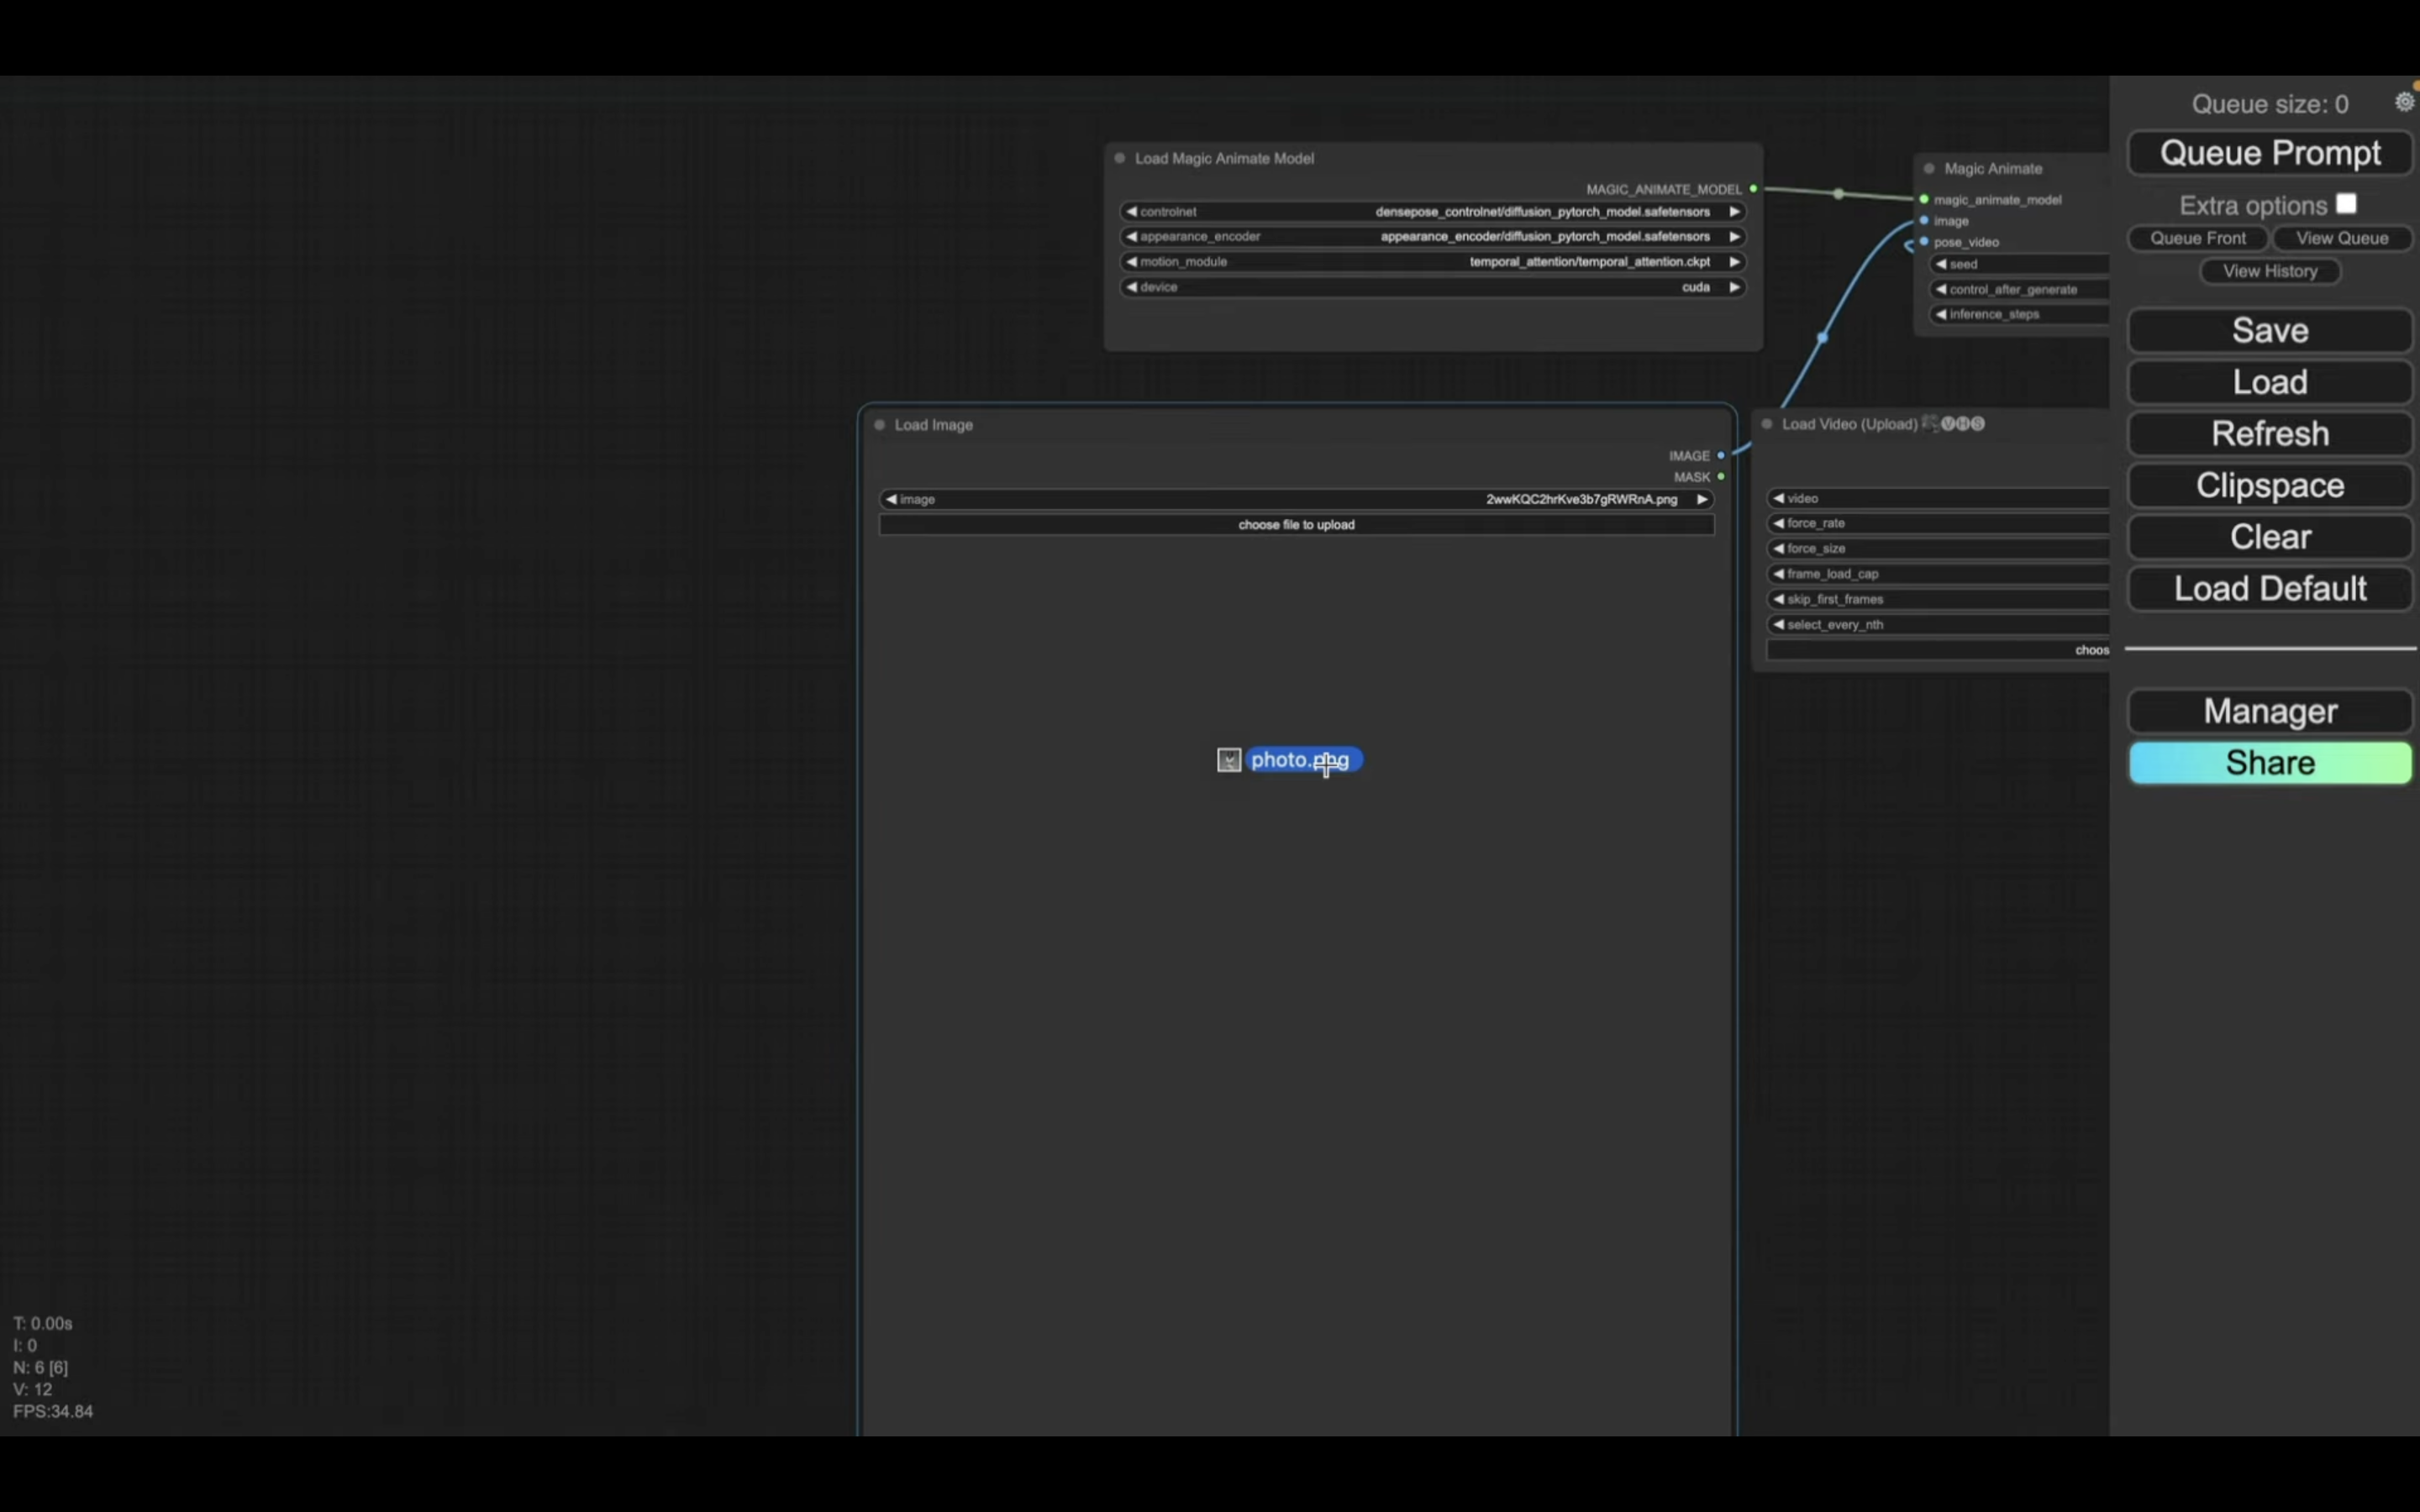
Task: Decrease select_every_nth with left arrow
Action: click(1779, 624)
